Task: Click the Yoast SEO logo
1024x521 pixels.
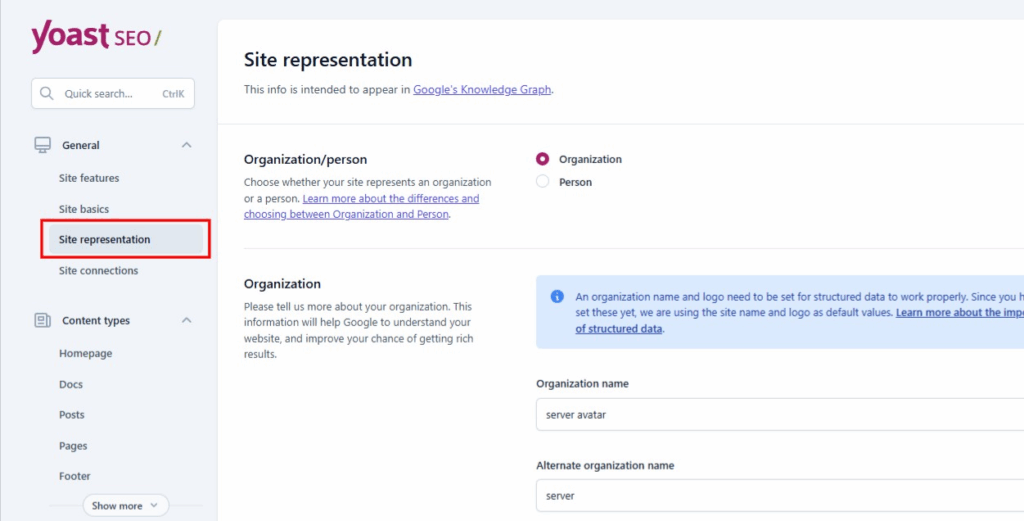Action: (96, 37)
